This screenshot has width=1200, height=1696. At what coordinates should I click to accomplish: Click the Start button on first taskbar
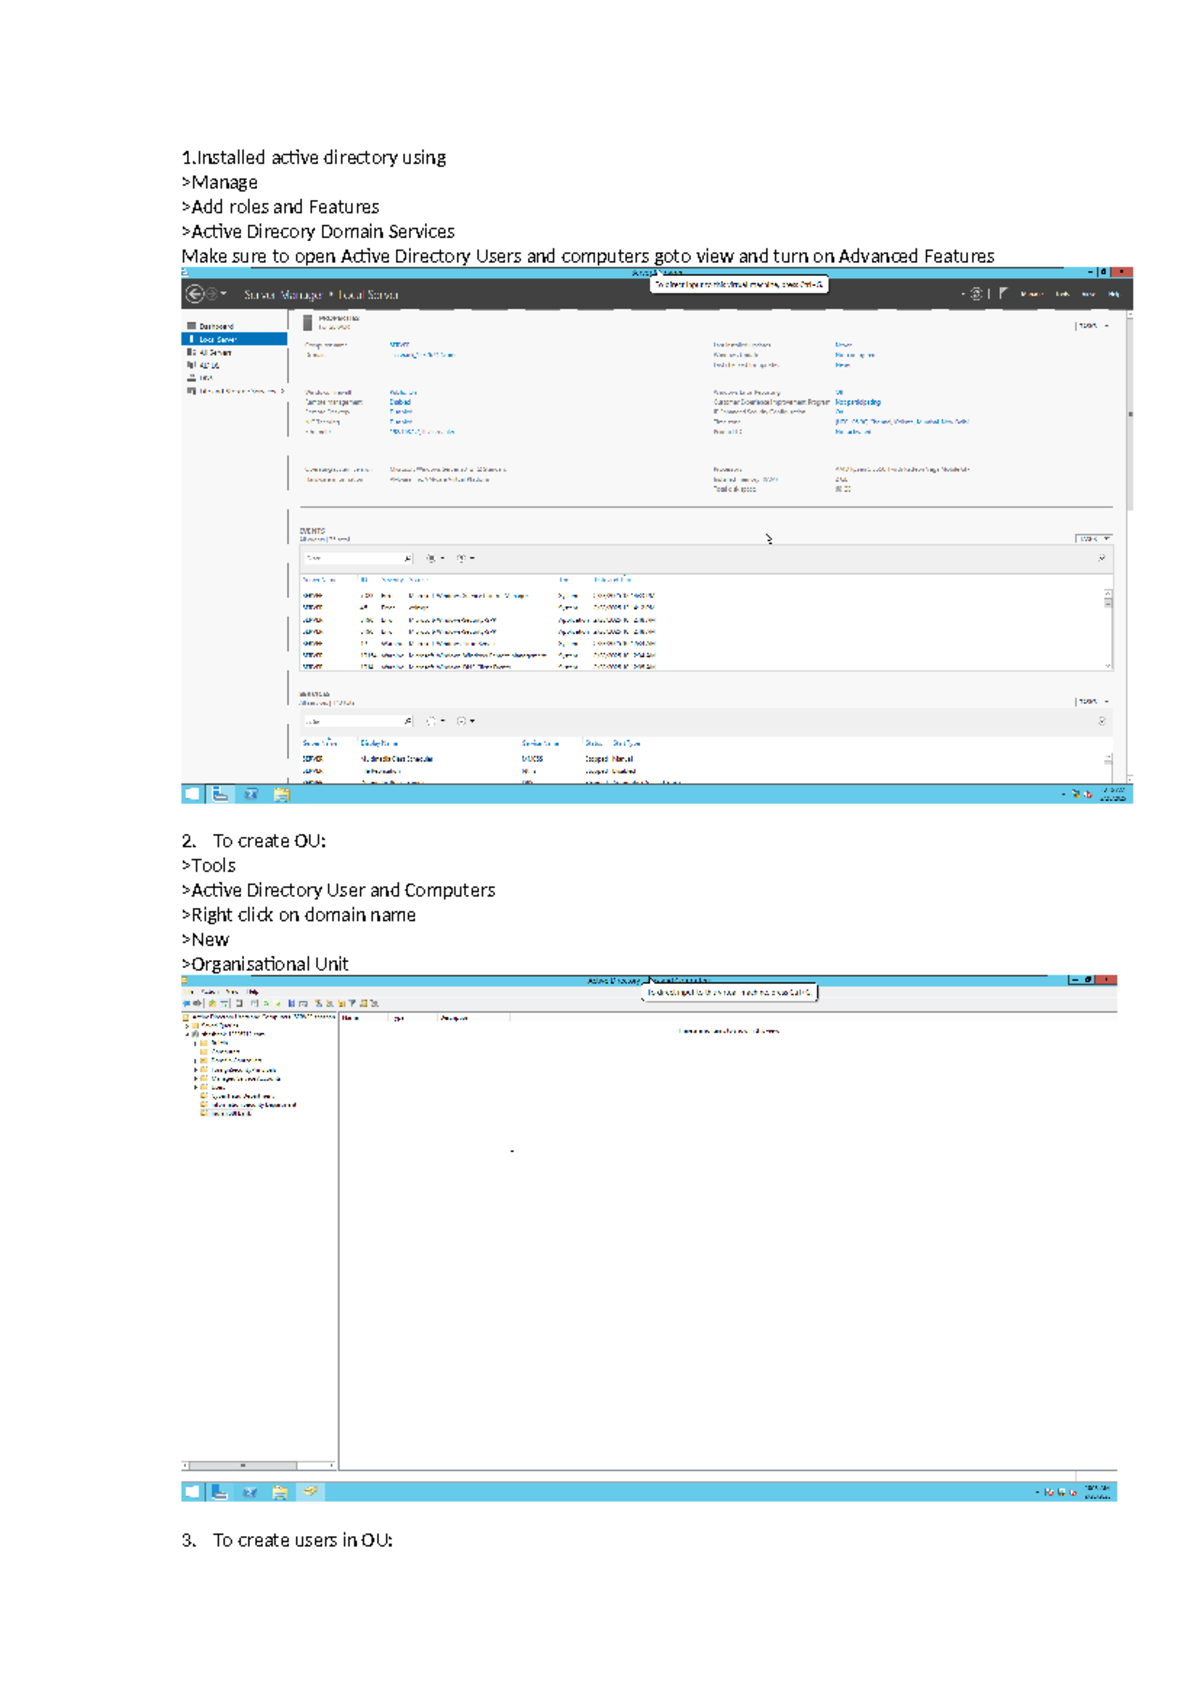point(192,794)
